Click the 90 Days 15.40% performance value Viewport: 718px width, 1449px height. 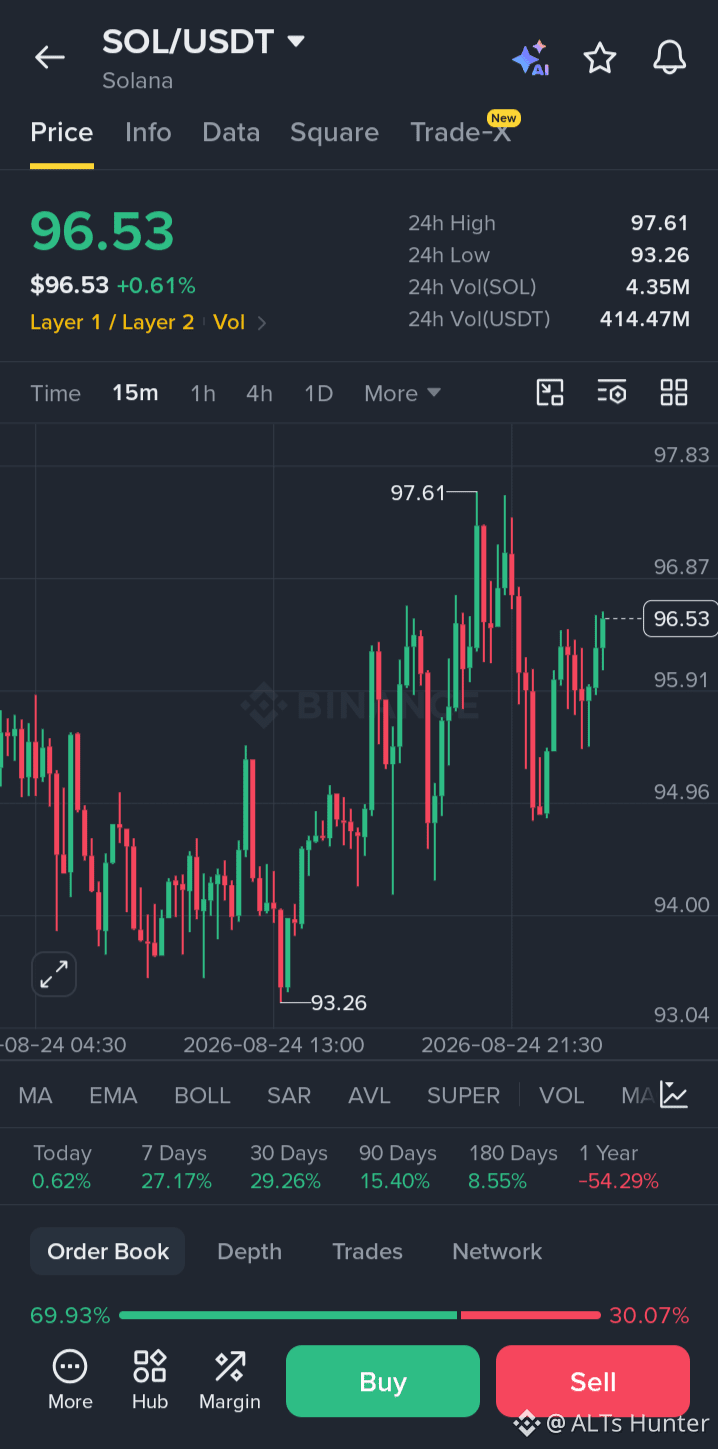tap(394, 1181)
